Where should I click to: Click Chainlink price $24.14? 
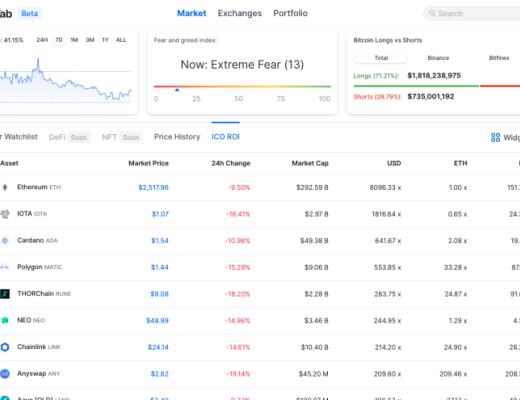pyautogui.click(x=158, y=347)
